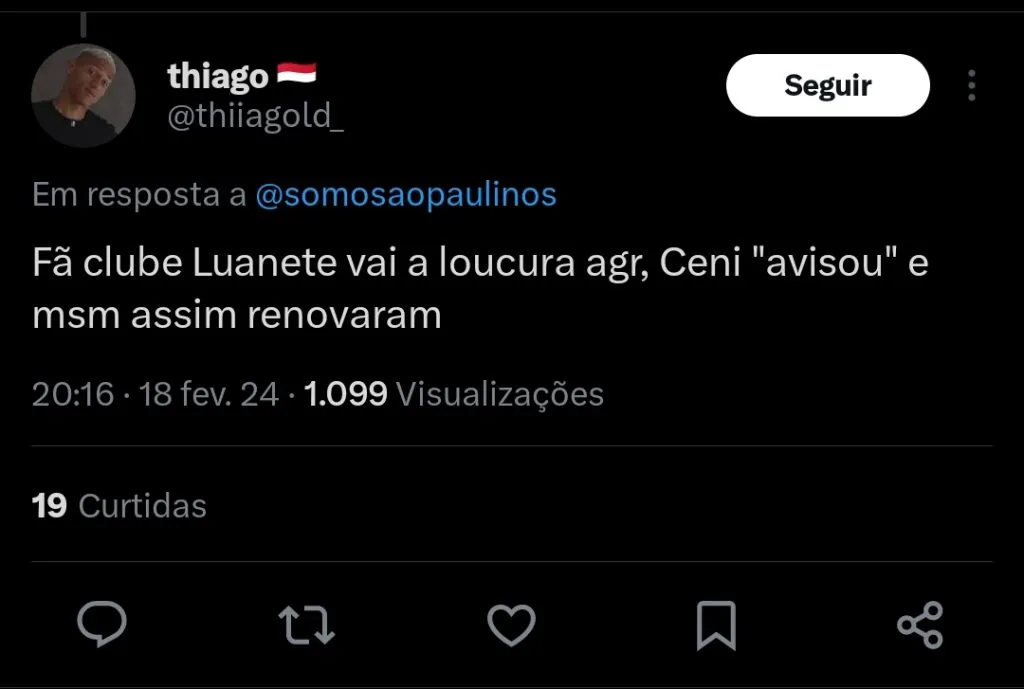The width and height of the screenshot is (1024, 689).
Task: Click the display name thiago
Action: pos(218,77)
